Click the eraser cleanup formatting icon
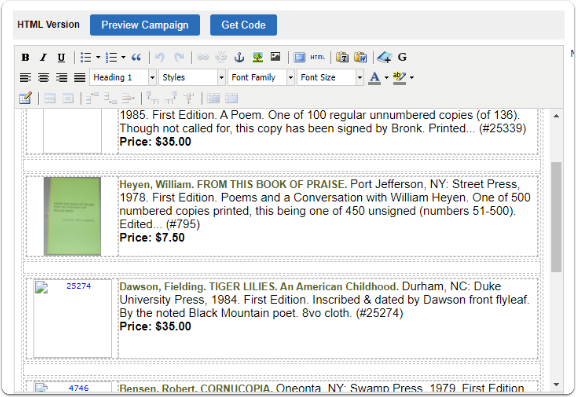 pos(385,57)
